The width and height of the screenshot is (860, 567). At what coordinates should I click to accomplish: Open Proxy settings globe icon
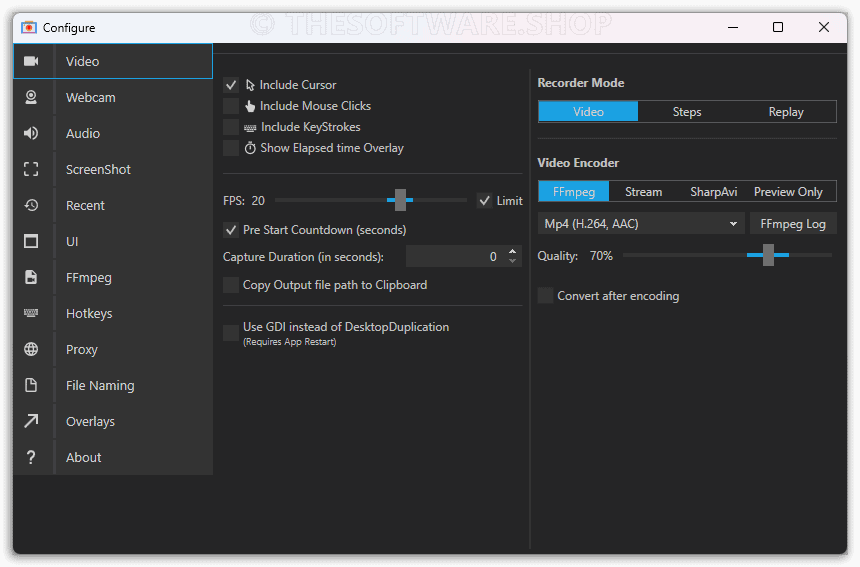(31, 349)
